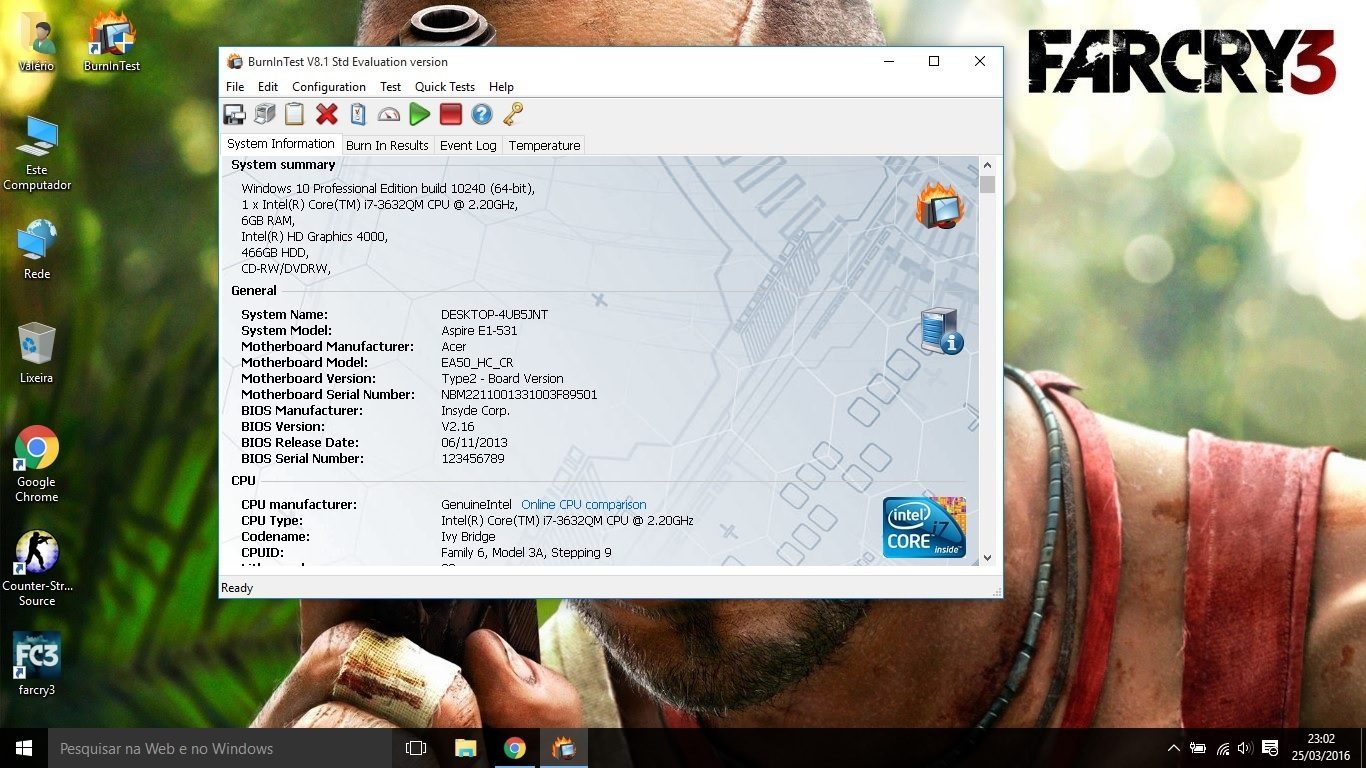Click the scrollbar up arrow in BurnInTest

(x=988, y=165)
